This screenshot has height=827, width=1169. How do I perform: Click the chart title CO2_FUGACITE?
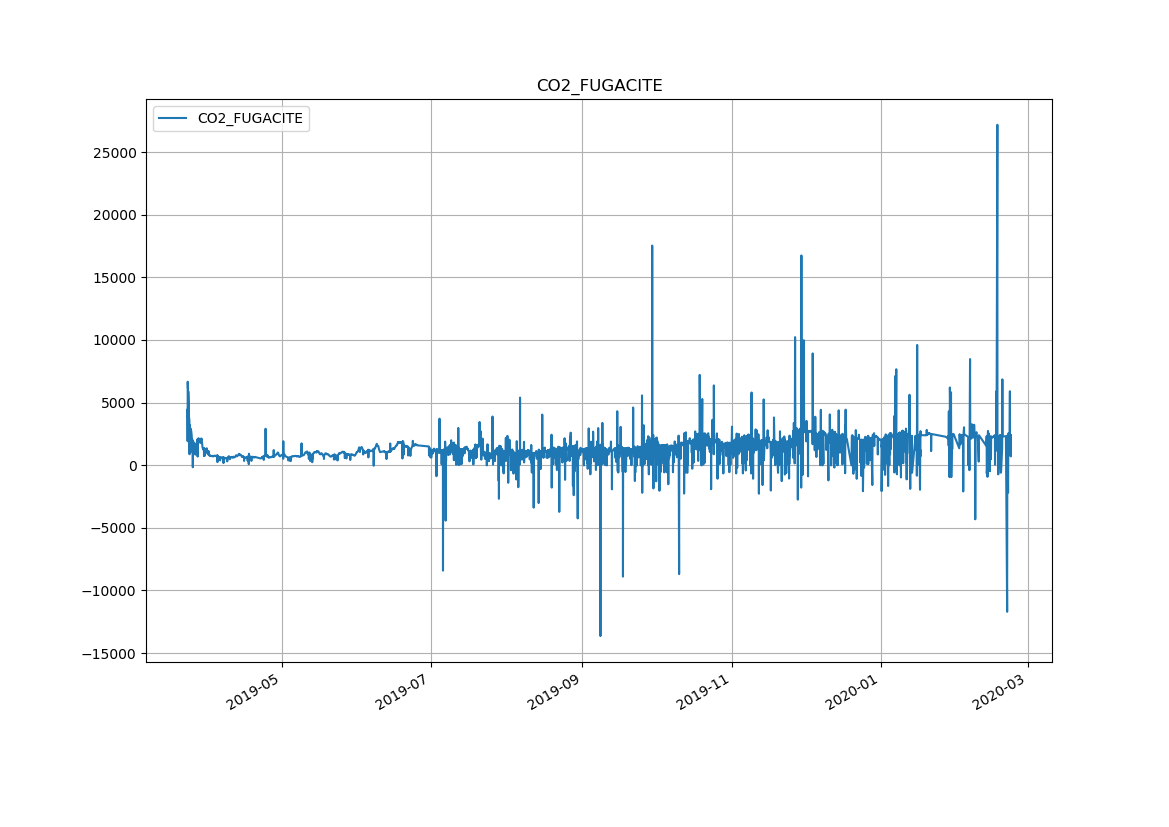(599, 86)
